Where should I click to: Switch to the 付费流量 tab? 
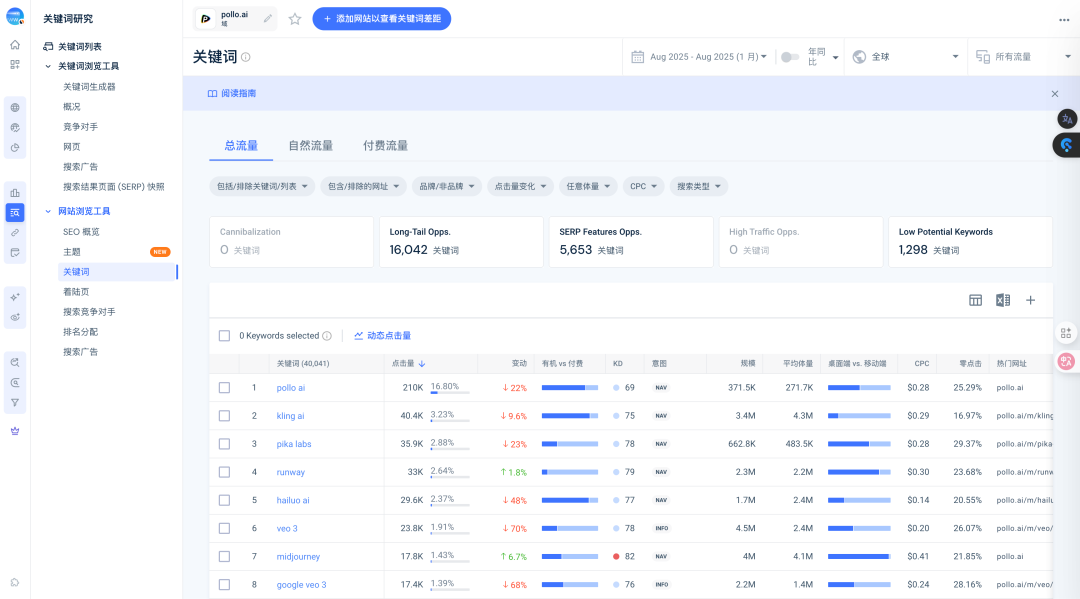386,145
